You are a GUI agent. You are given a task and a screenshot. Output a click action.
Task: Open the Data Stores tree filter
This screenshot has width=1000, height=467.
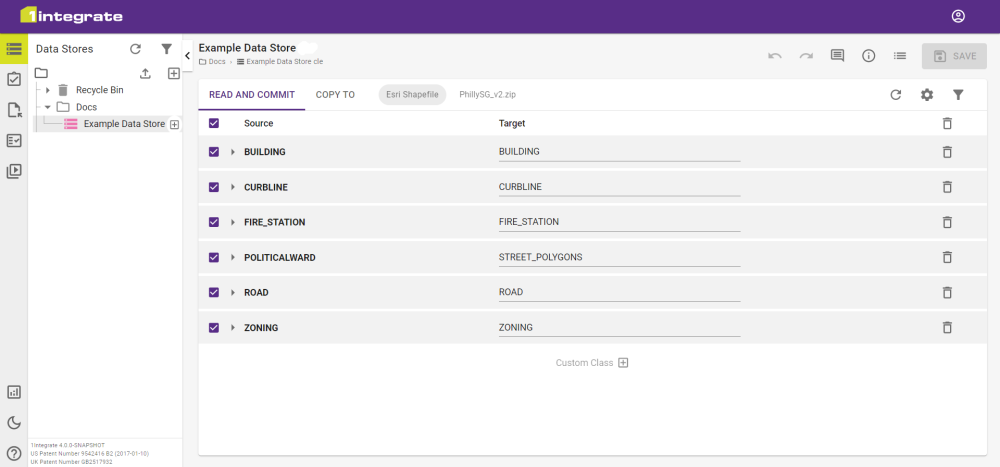[167, 48]
